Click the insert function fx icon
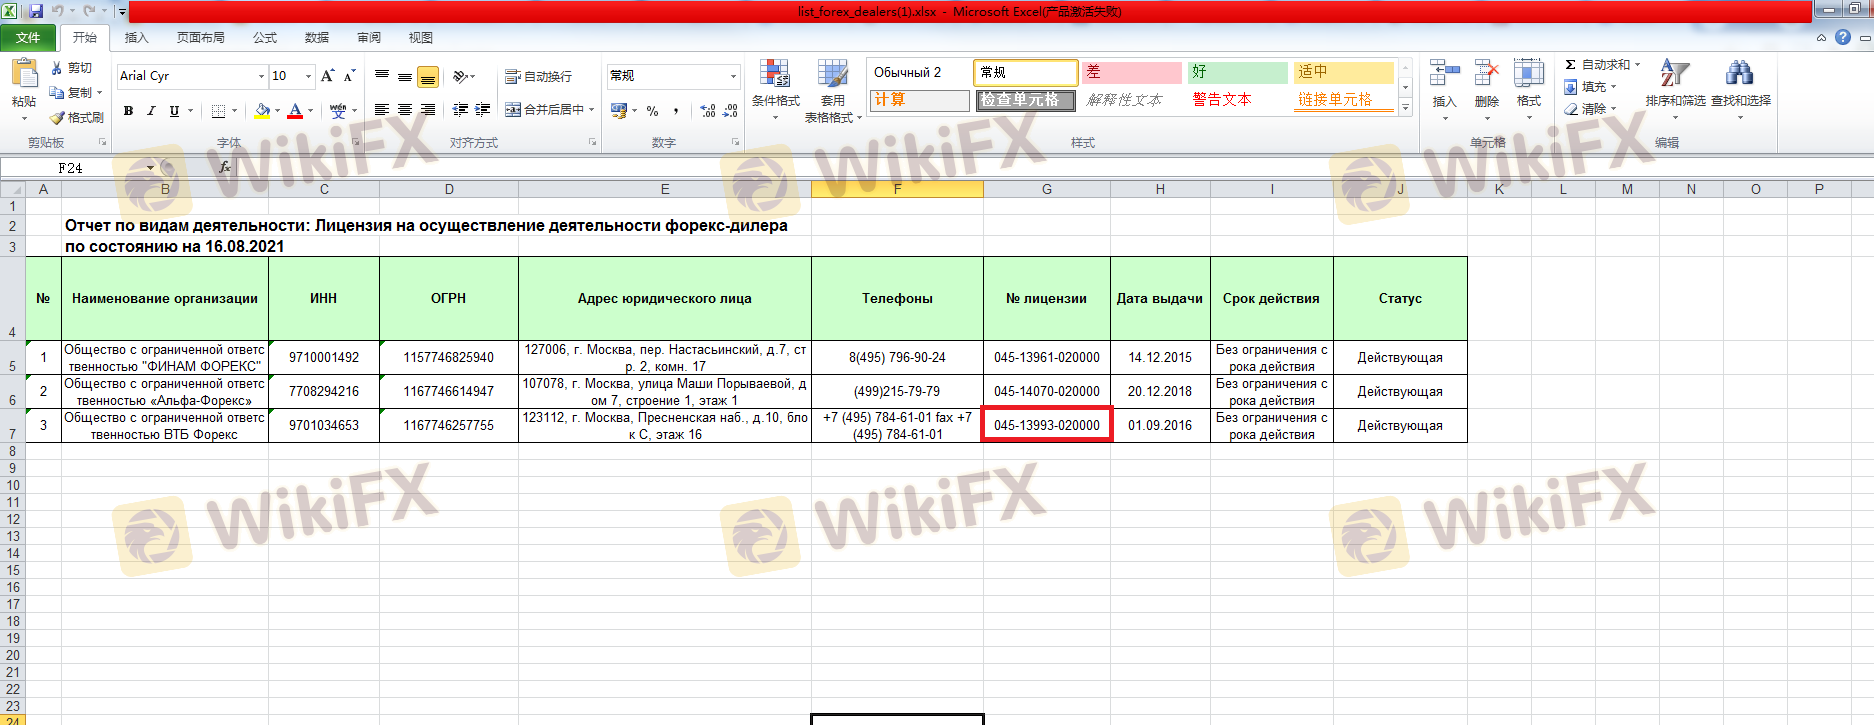Screen dimensions: 1874x725 225,167
